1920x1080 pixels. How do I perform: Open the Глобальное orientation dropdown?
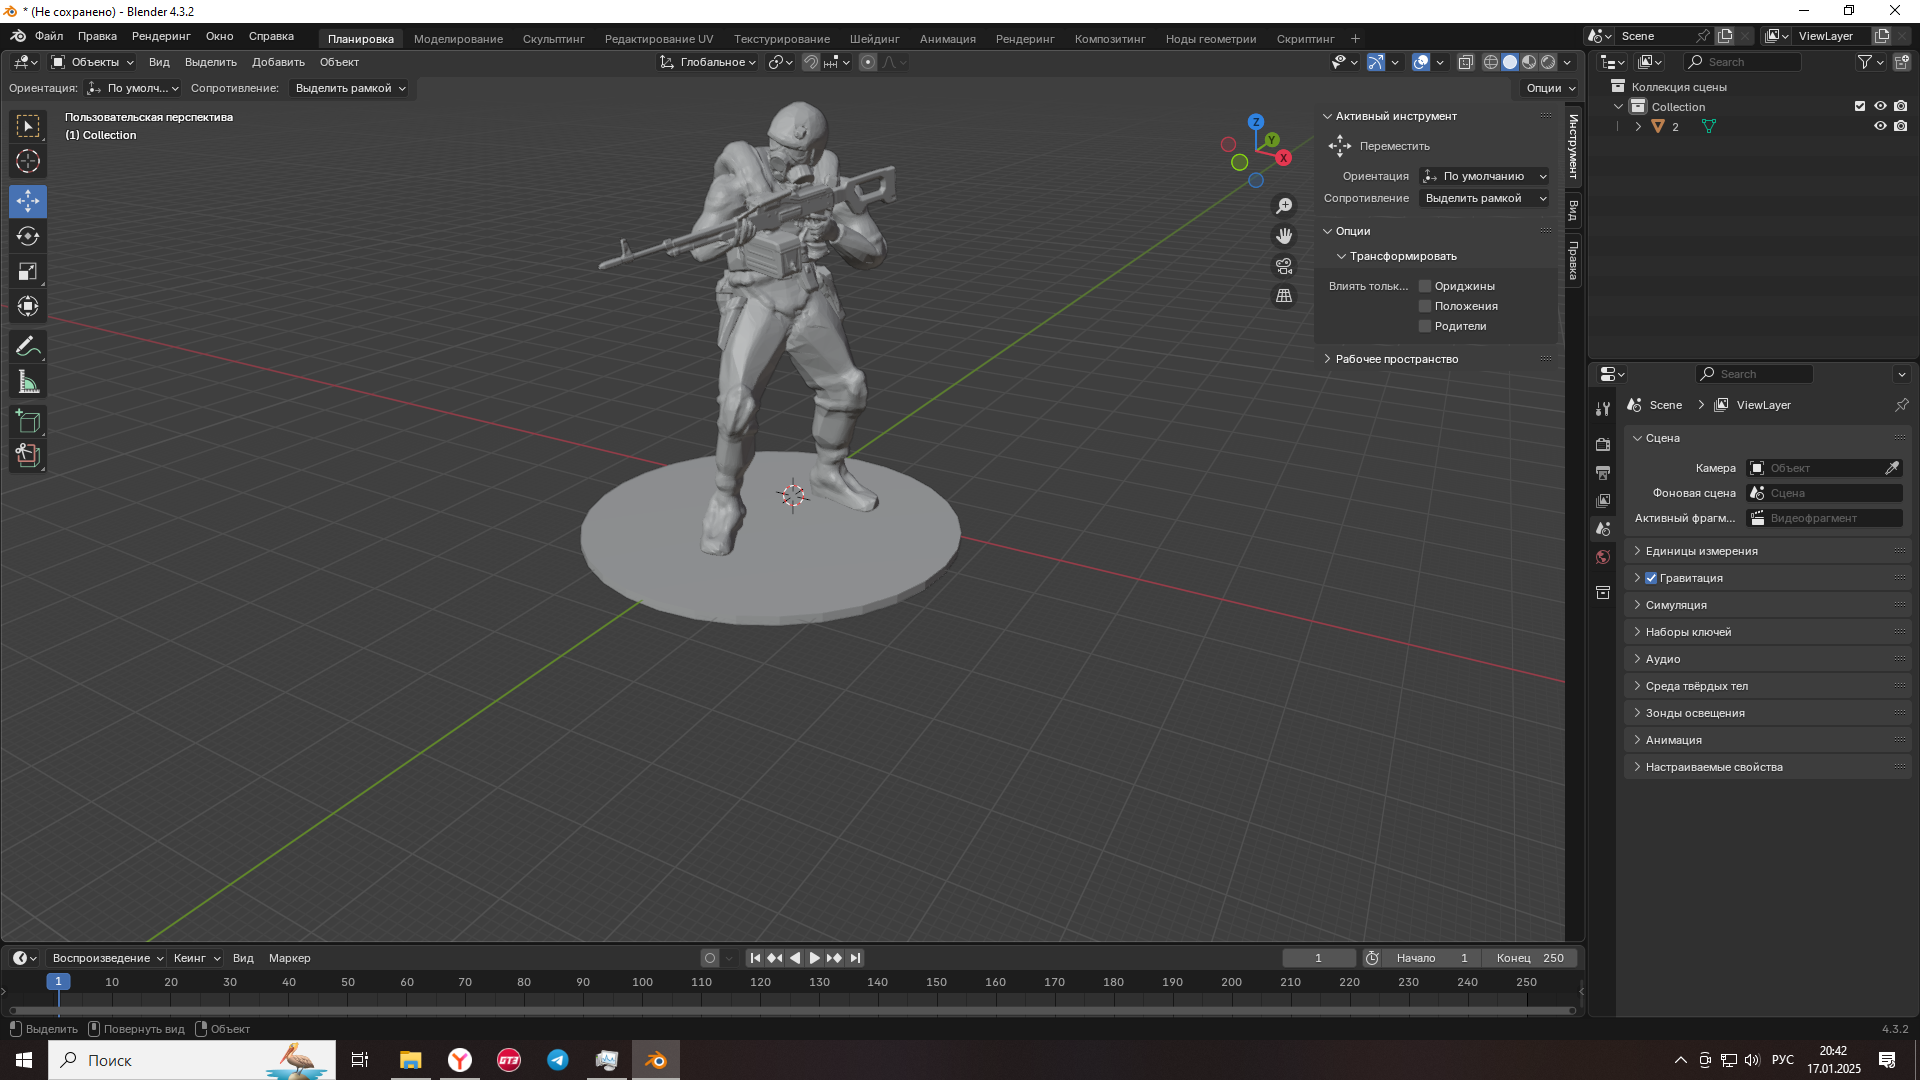point(708,62)
